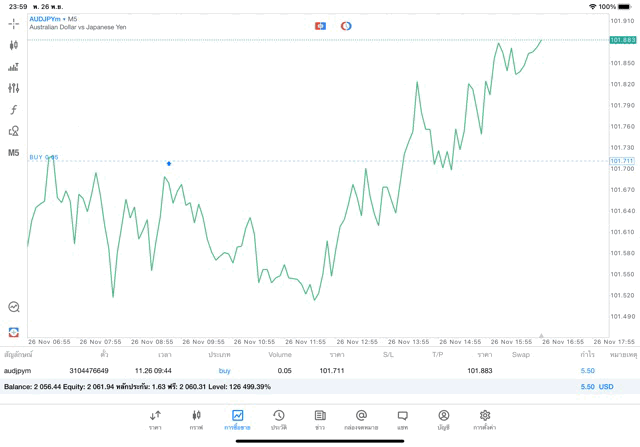Click the BUY 0.05 position line label
The image size is (640, 447).
point(44,157)
